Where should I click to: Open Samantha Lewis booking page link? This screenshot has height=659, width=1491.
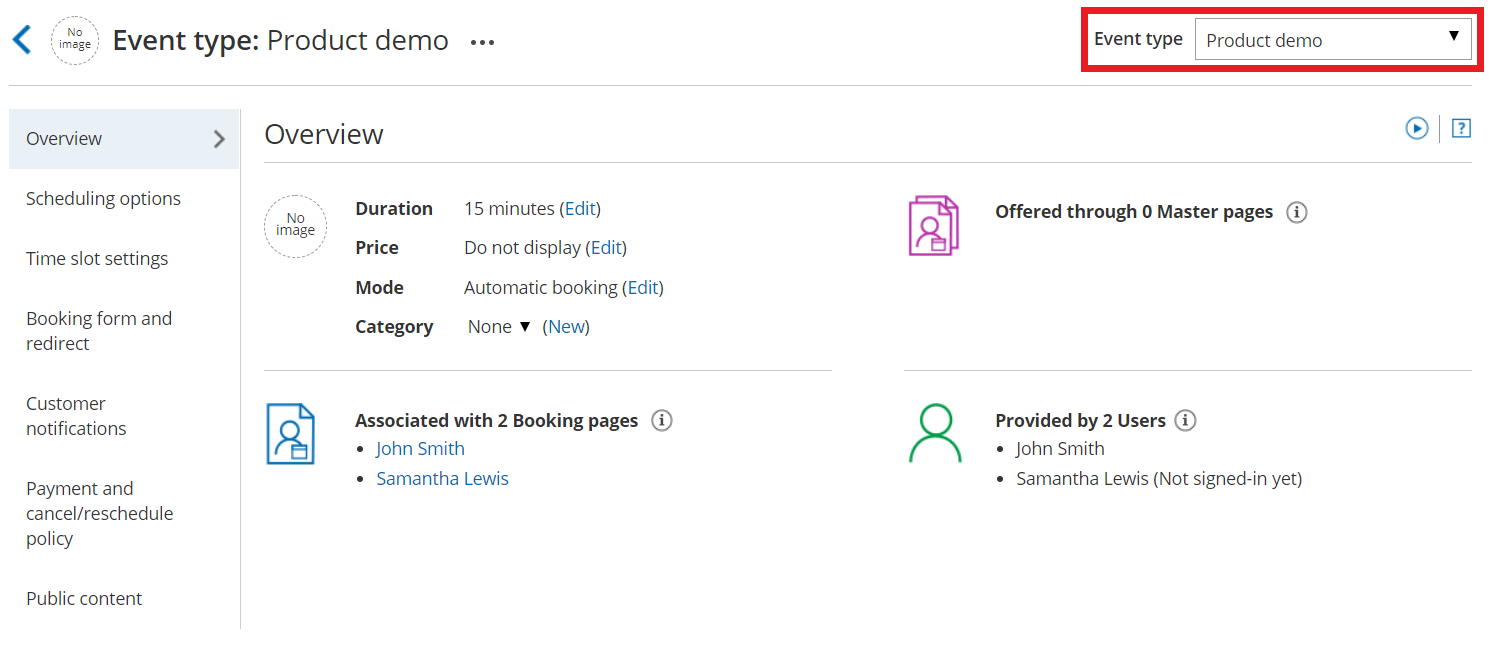click(x=442, y=479)
